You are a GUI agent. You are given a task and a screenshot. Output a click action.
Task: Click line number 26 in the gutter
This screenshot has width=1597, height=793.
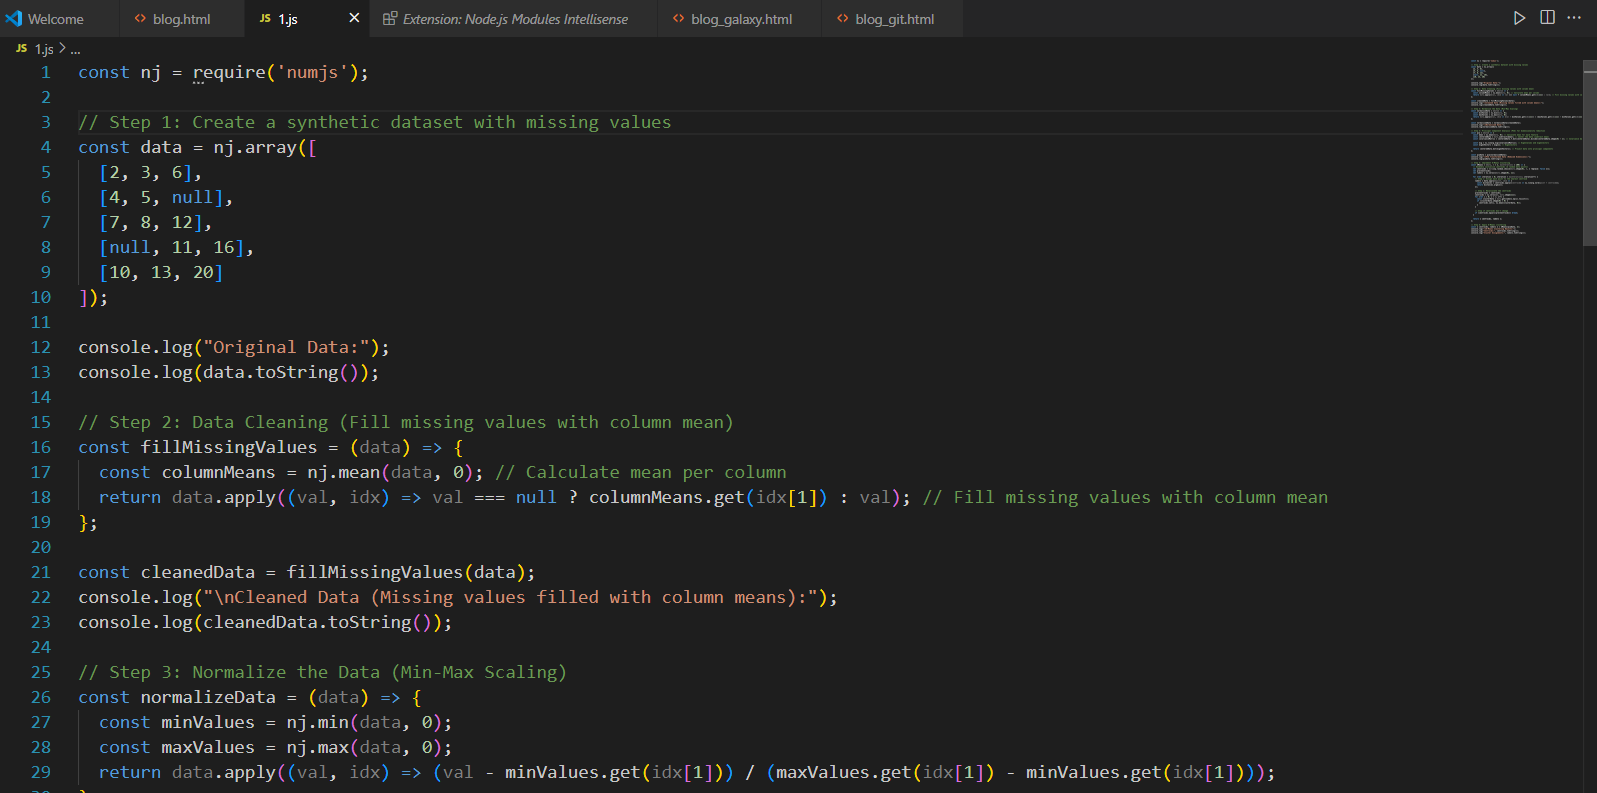point(40,697)
